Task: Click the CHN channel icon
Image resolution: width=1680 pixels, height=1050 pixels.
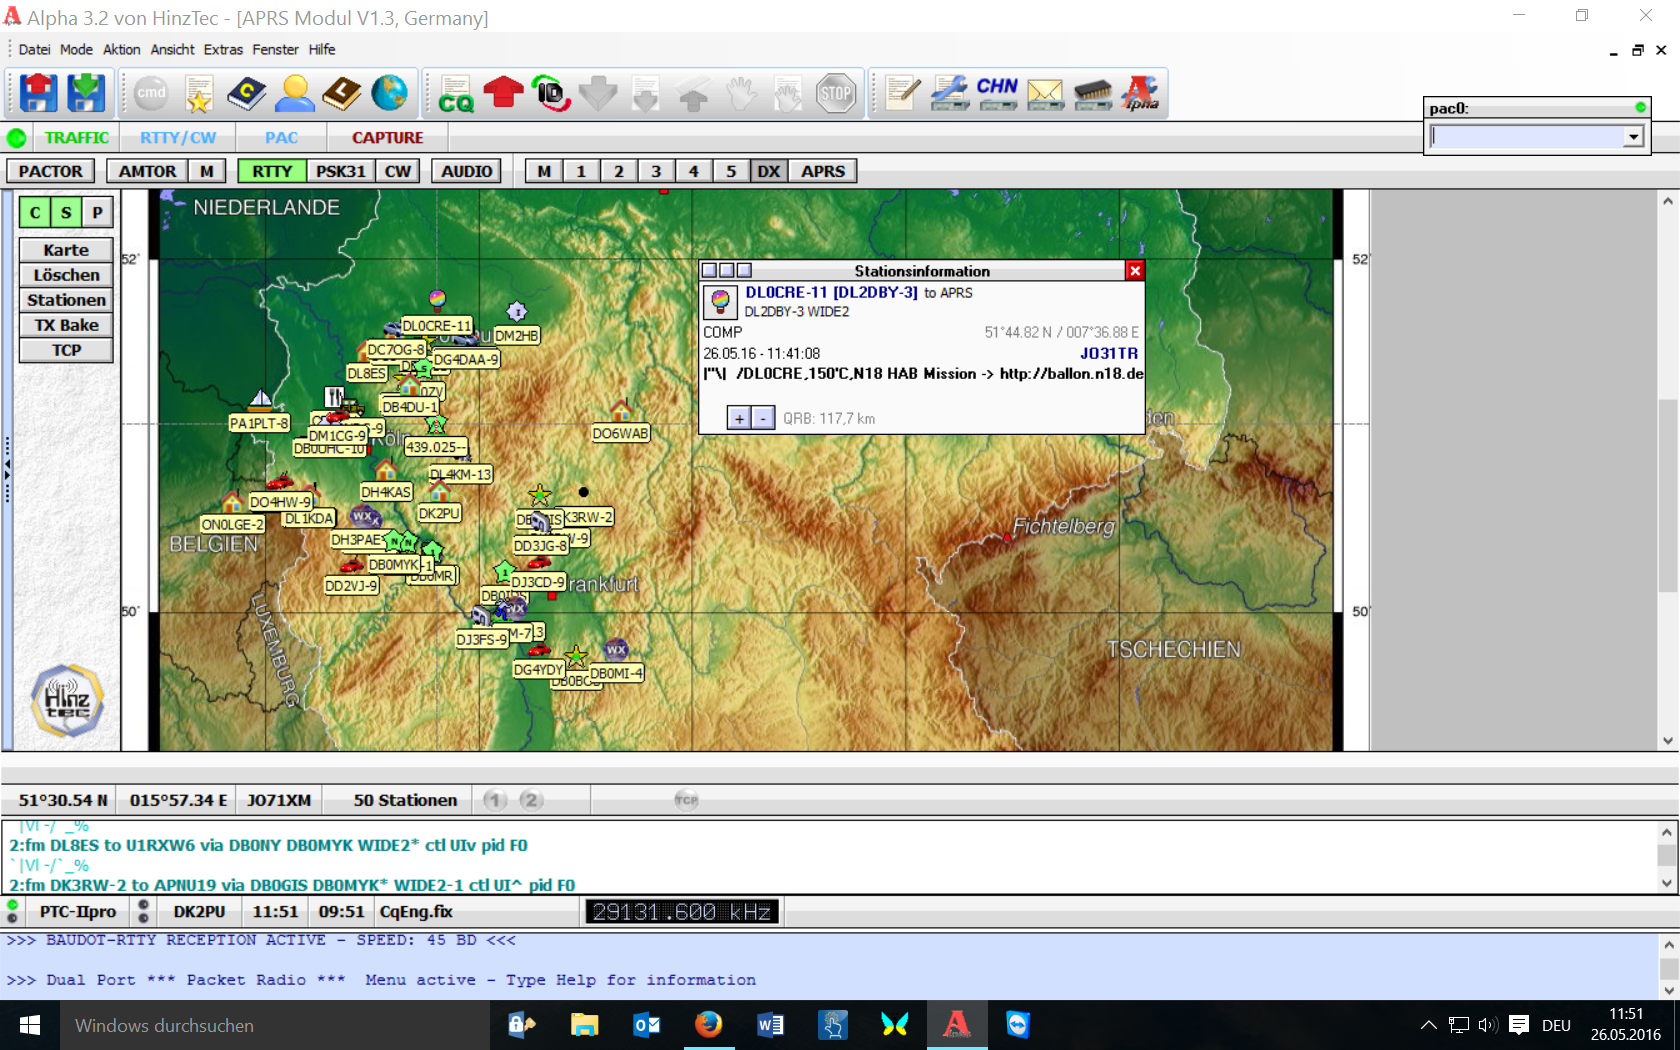Action: [x=997, y=93]
